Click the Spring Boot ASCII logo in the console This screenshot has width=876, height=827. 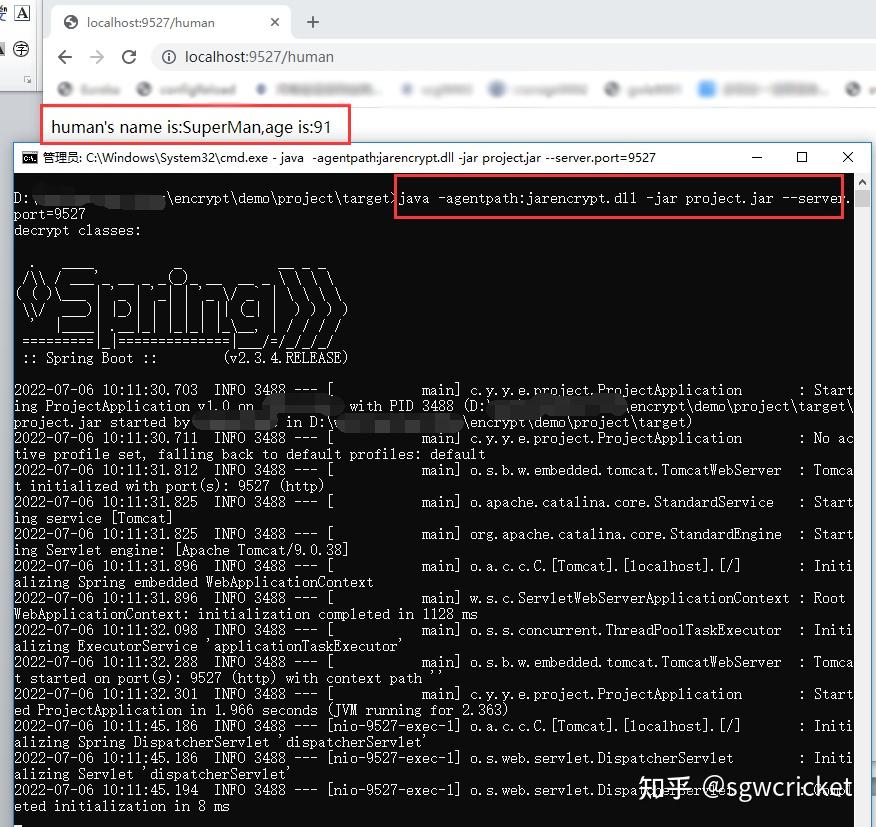(x=180, y=300)
